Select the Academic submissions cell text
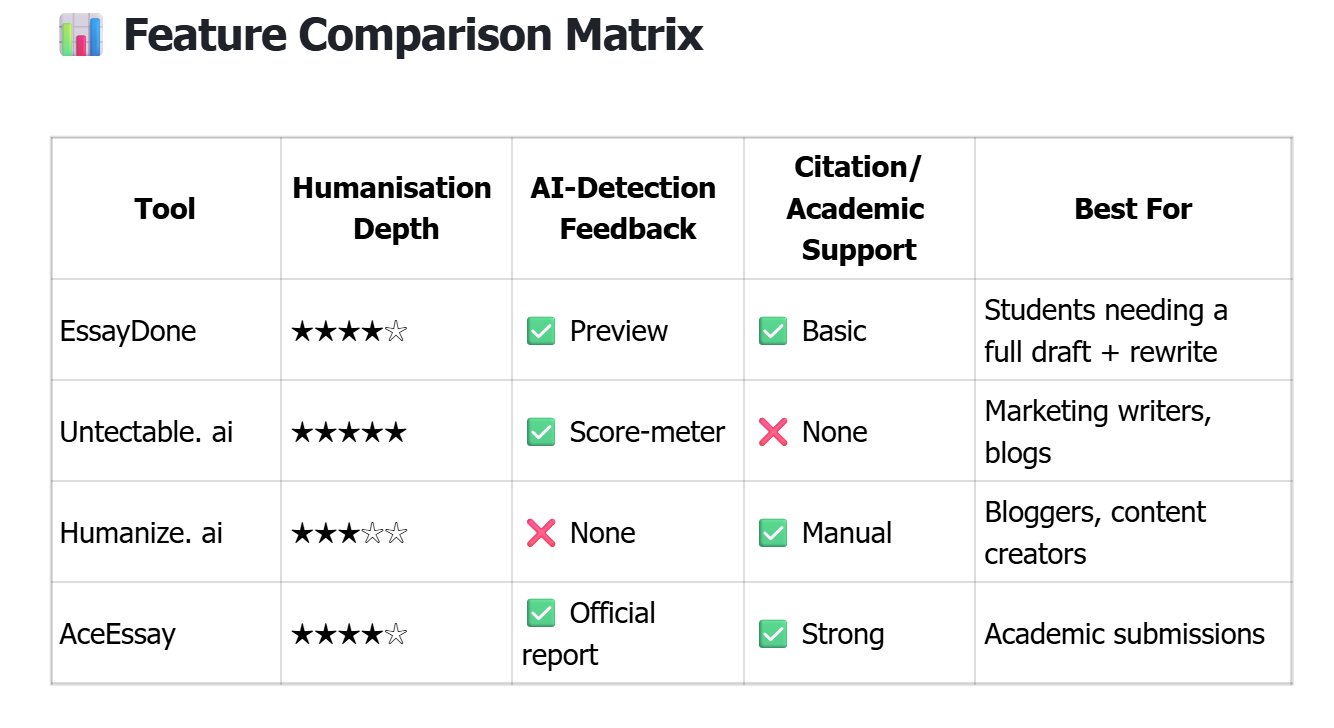 [x=1124, y=634]
